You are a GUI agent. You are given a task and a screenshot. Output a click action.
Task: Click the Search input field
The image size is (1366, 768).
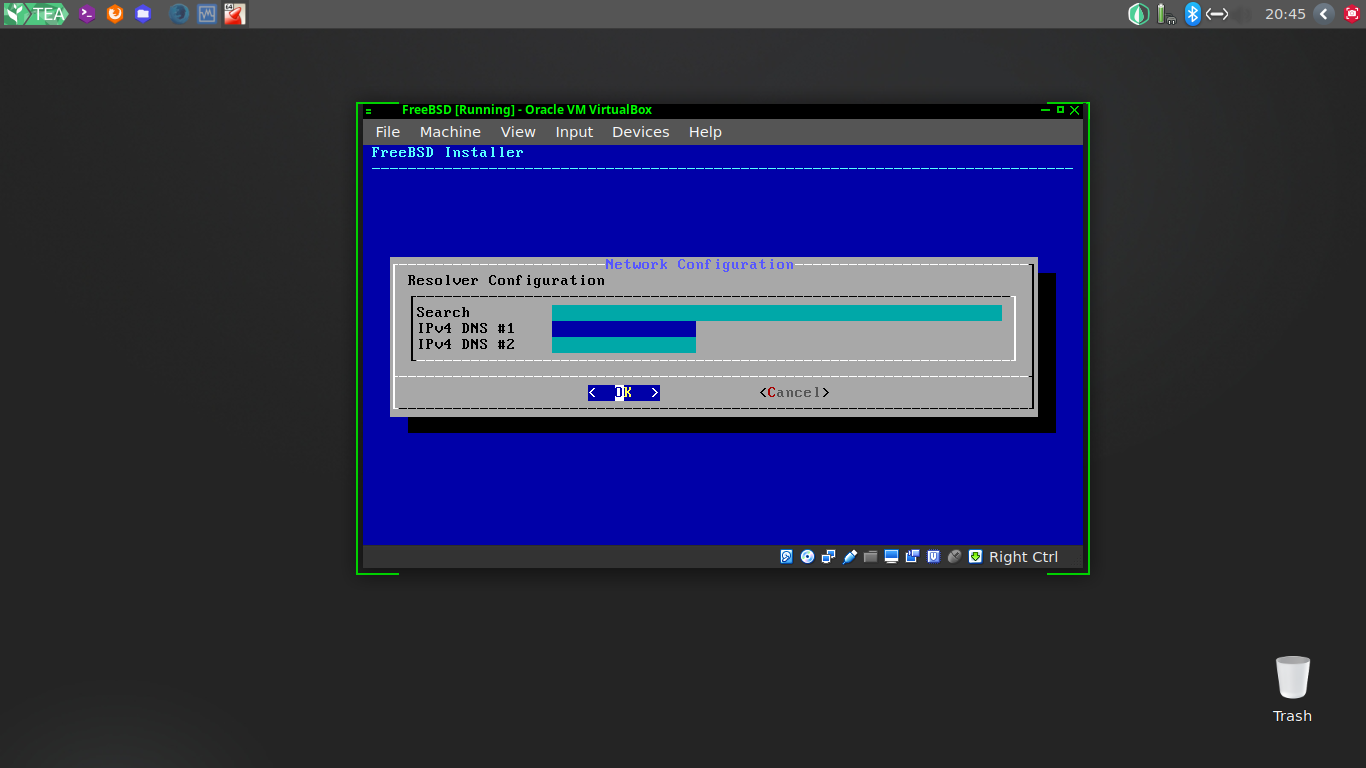[777, 313]
